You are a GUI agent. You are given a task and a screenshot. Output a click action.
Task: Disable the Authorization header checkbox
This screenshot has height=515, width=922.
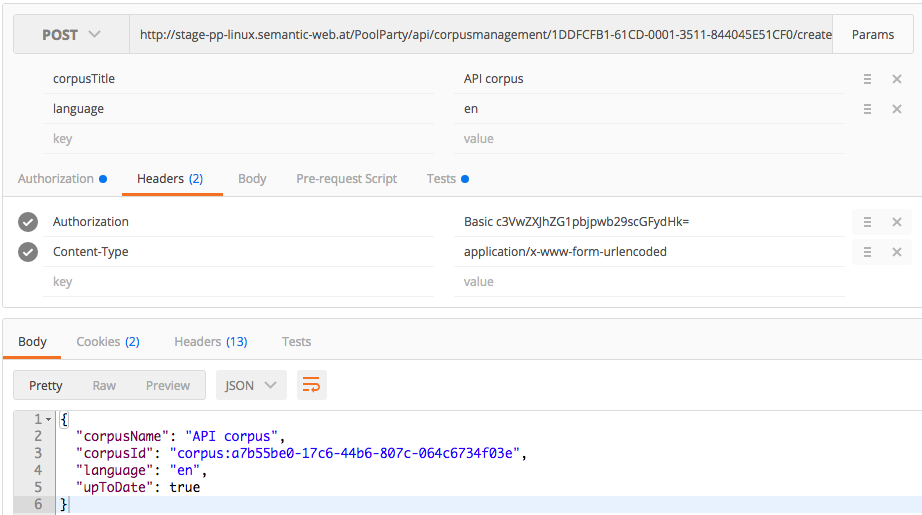28,222
